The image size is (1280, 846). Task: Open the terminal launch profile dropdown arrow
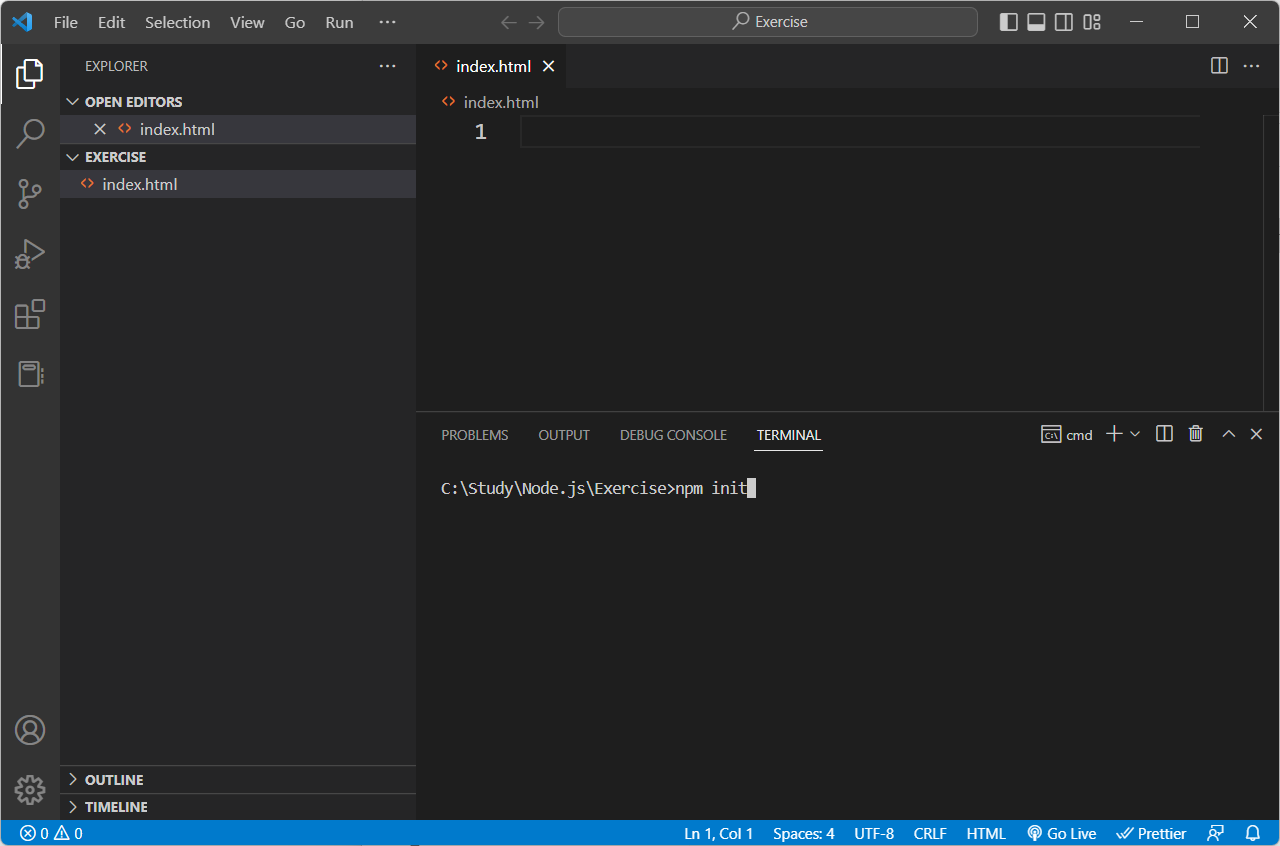click(x=1135, y=434)
